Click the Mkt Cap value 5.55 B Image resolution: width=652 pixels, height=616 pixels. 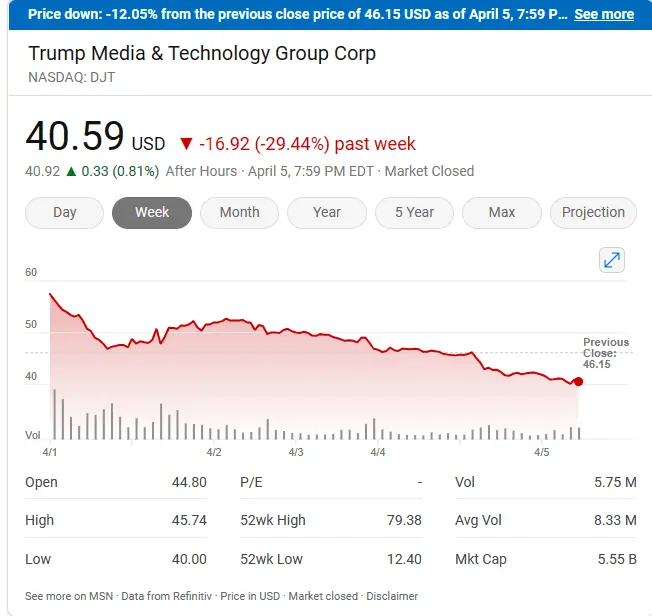pyautogui.click(x=616, y=559)
